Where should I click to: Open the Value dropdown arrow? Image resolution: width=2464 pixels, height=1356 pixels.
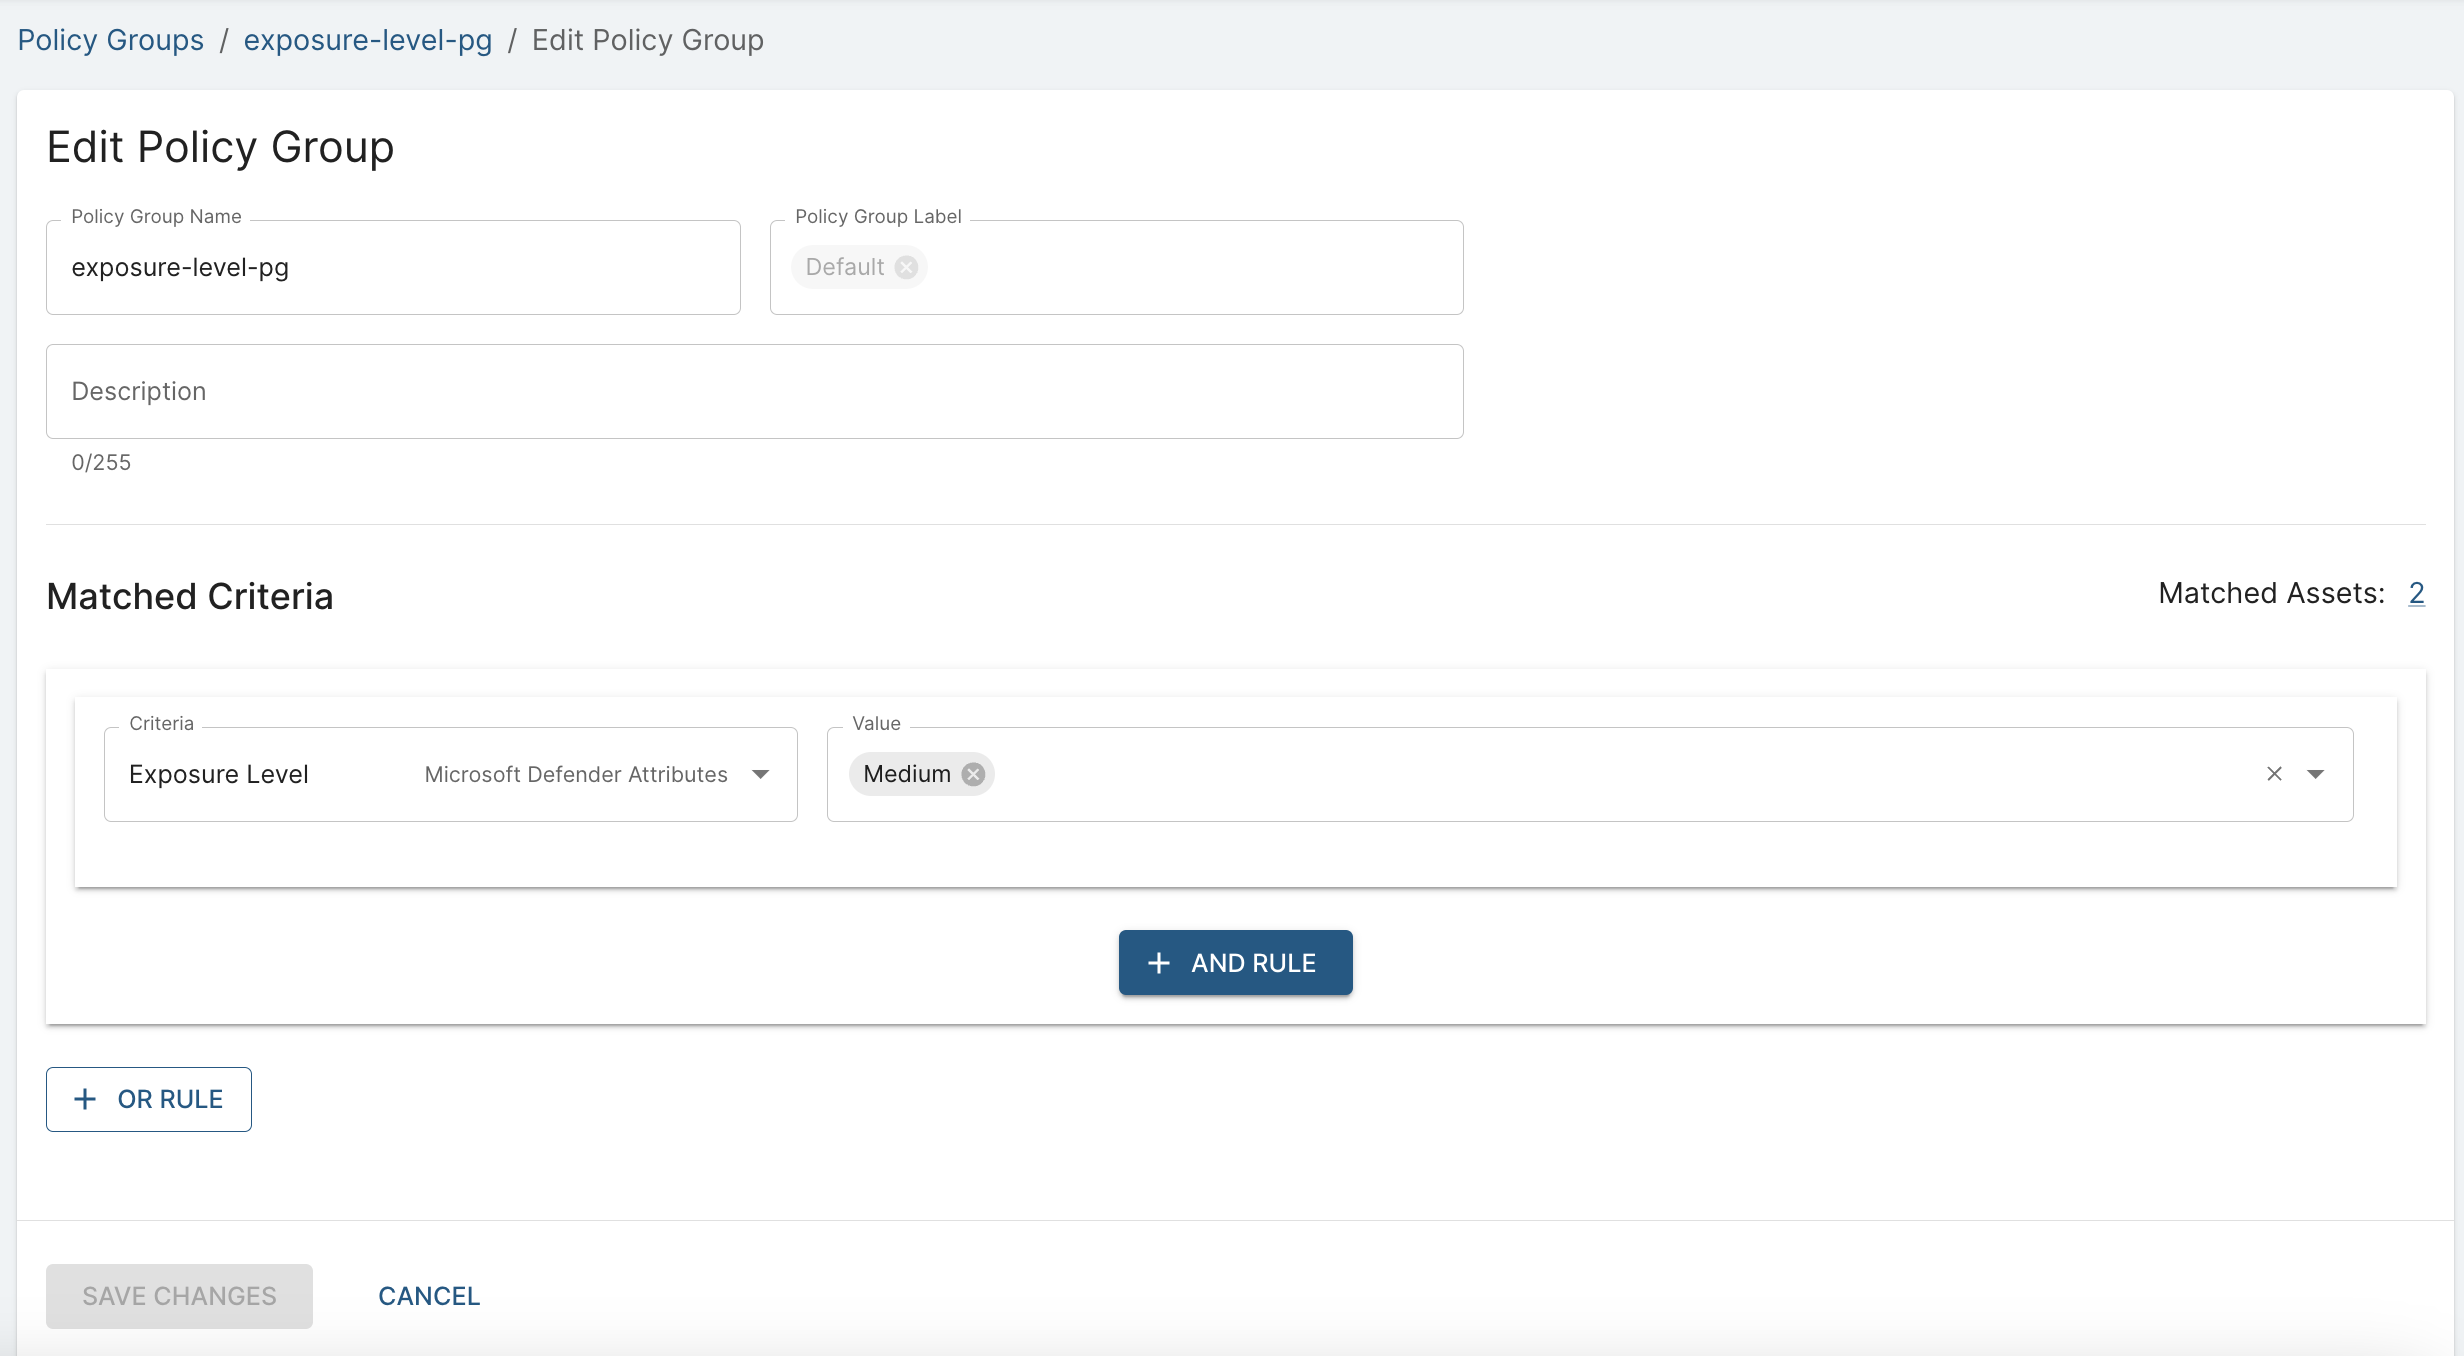[2316, 774]
